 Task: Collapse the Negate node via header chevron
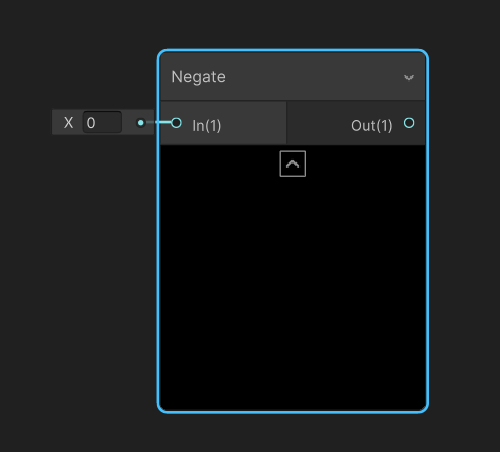(x=409, y=77)
